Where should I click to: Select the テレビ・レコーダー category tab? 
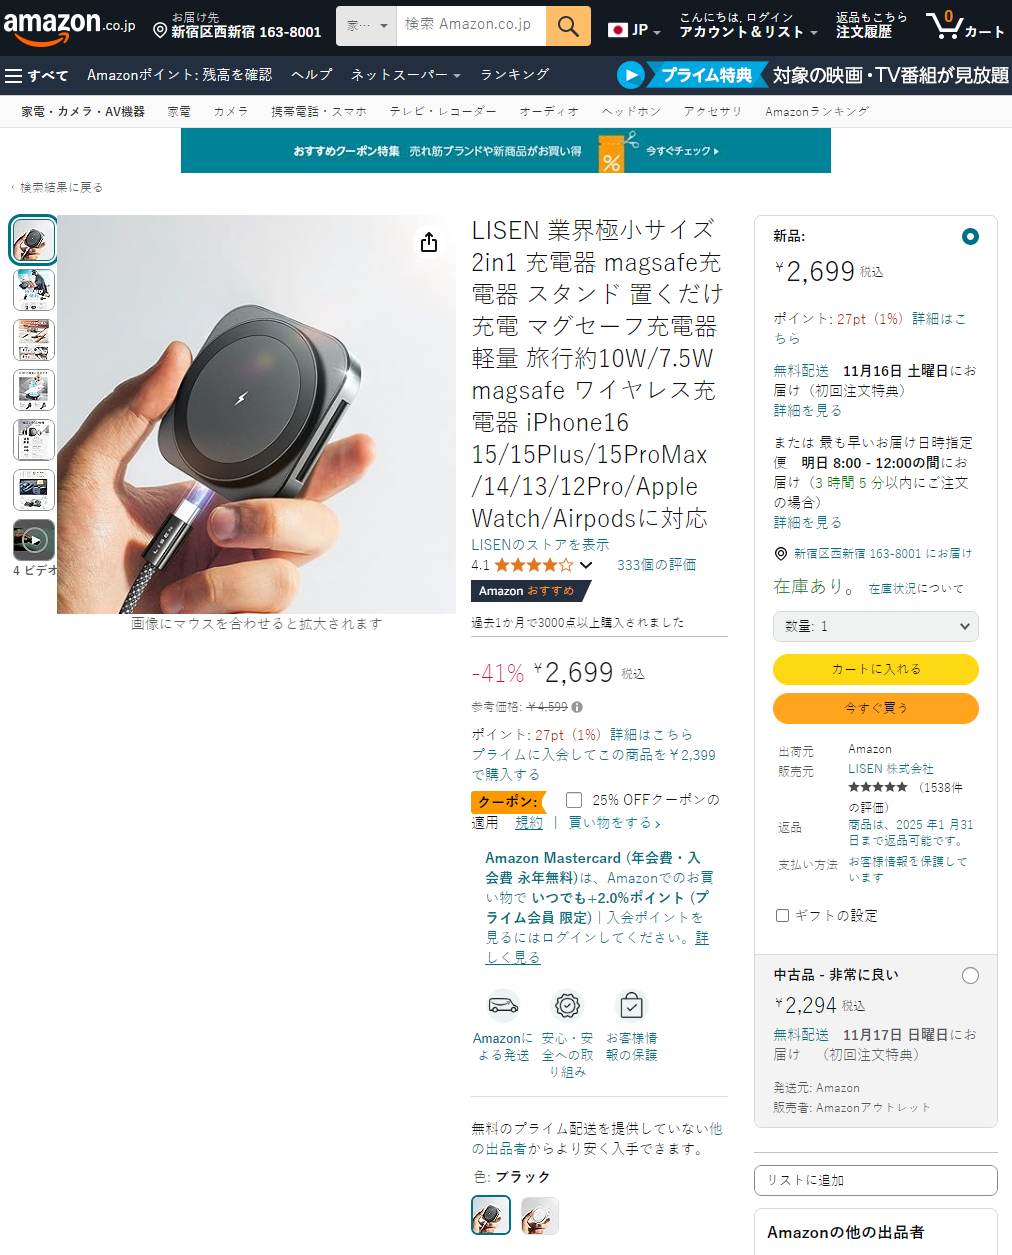[x=443, y=111]
